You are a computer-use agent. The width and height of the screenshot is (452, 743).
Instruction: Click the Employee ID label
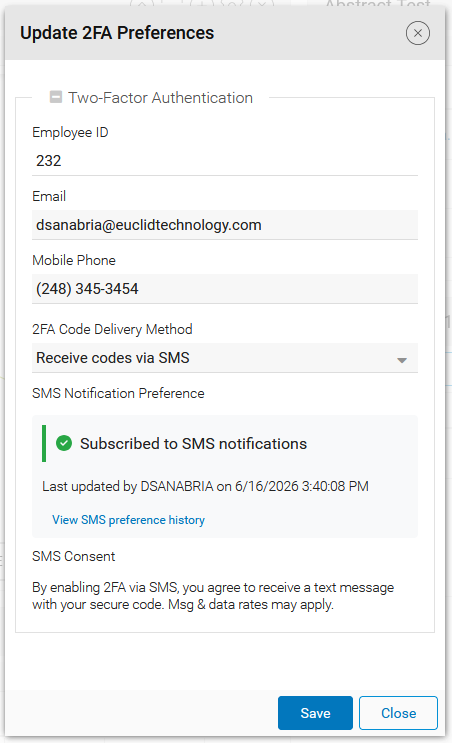coord(70,132)
